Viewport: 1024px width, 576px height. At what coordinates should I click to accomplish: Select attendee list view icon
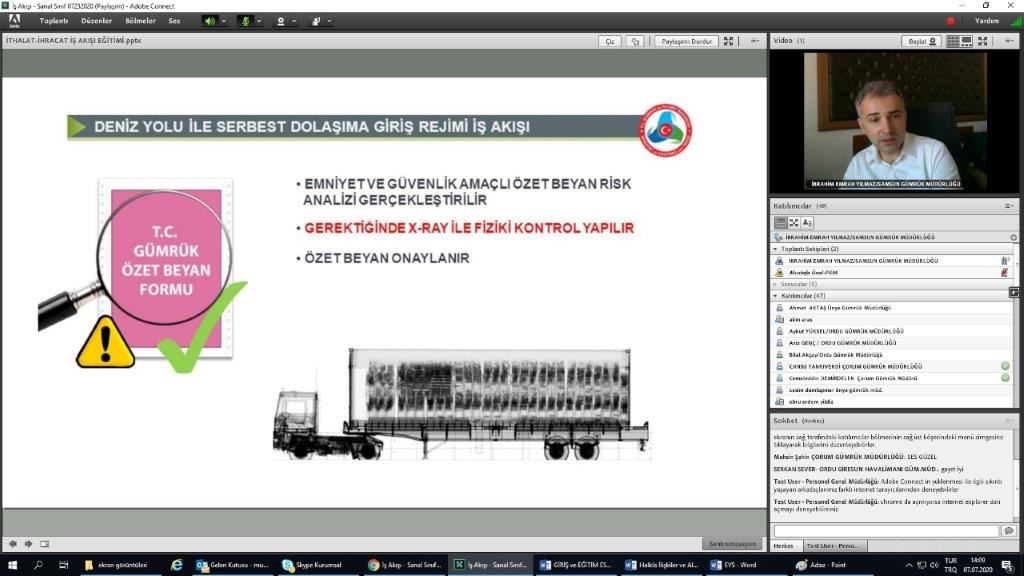(780, 222)
